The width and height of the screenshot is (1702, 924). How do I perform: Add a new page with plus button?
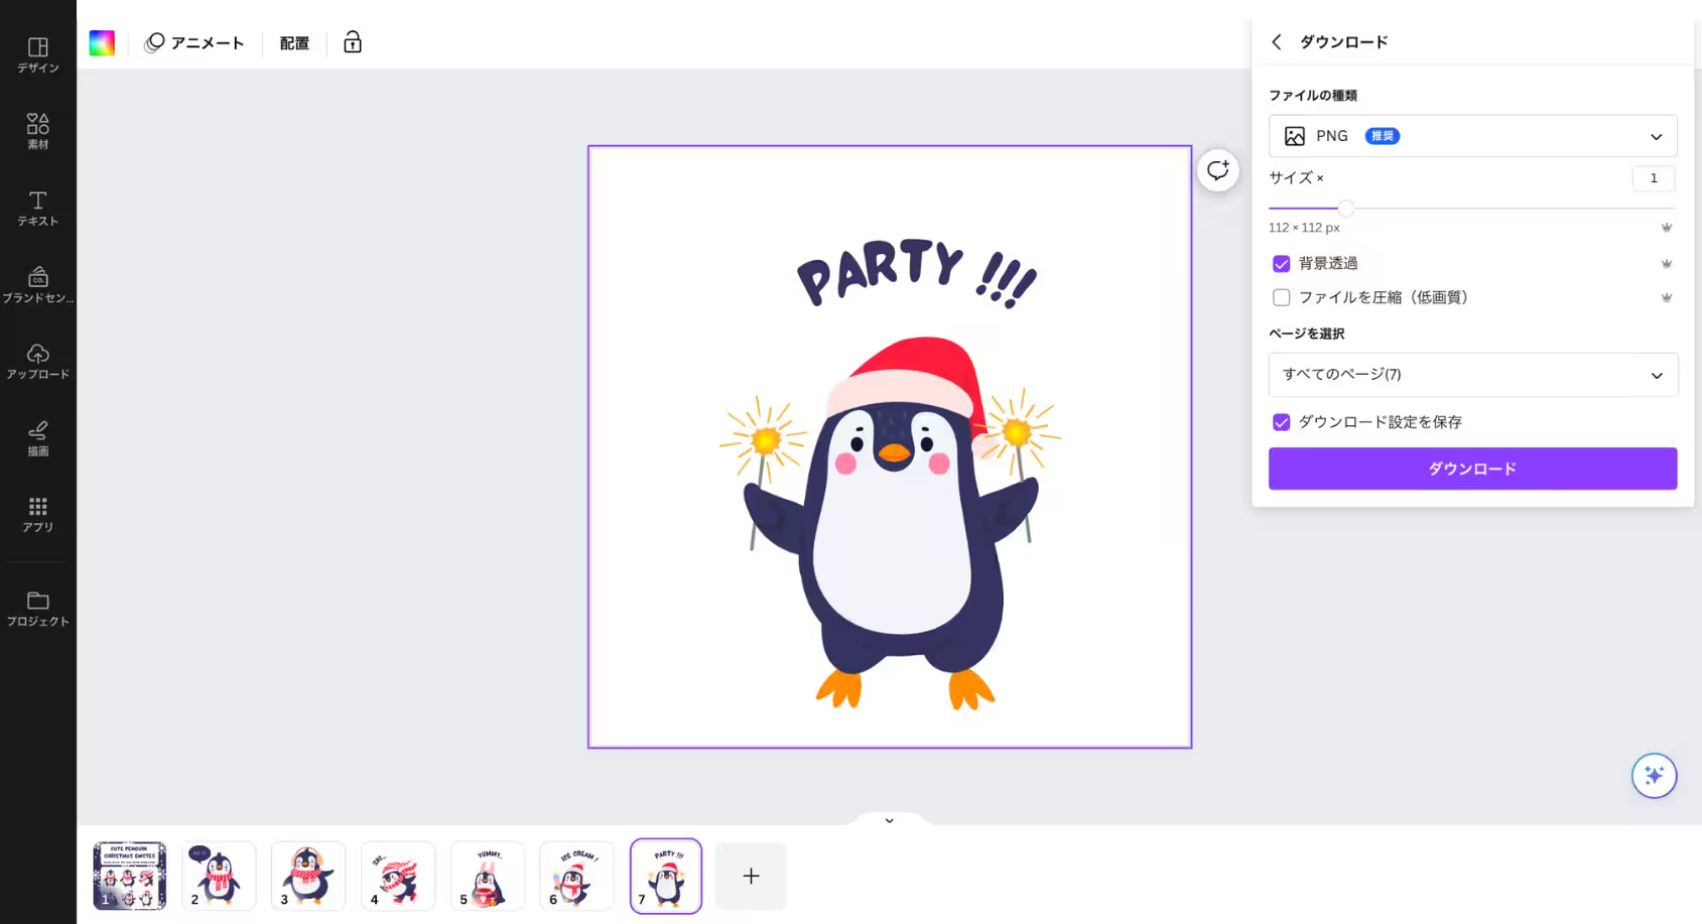tap(751, 876)
